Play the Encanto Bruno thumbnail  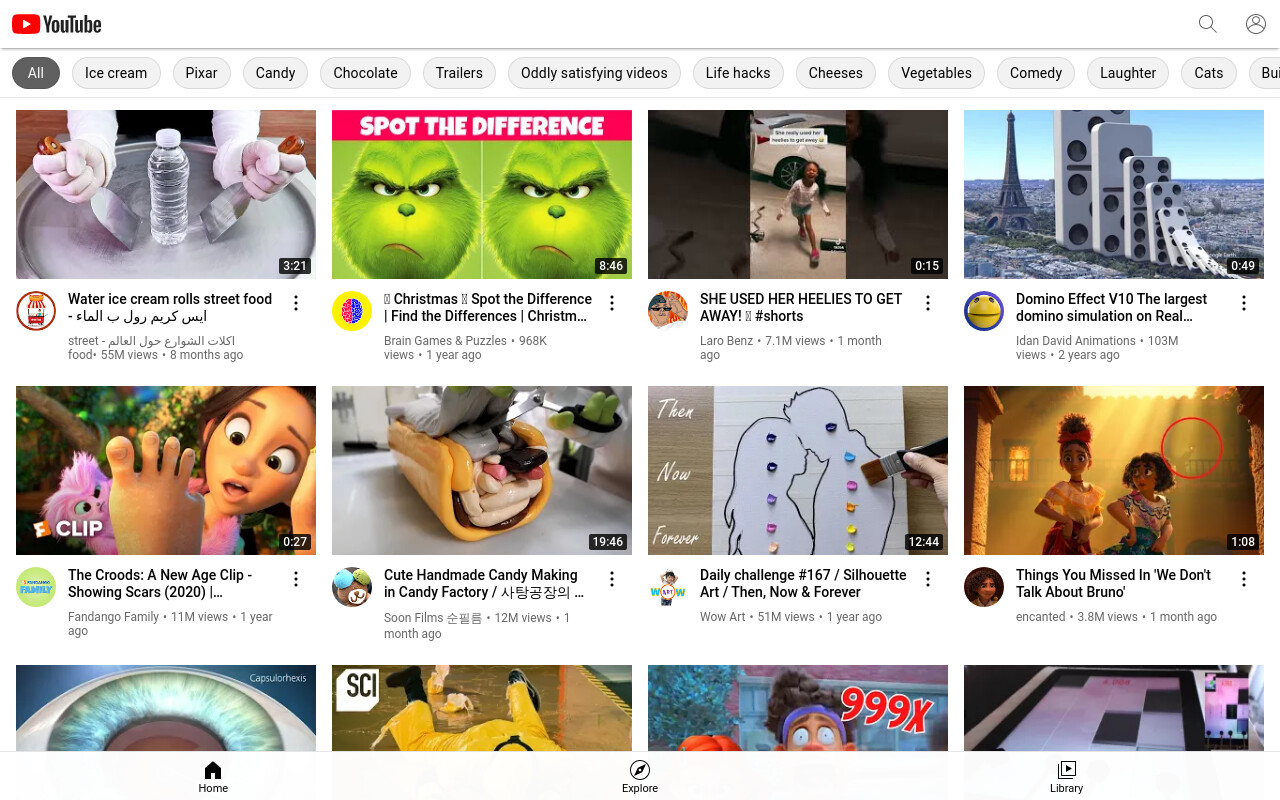click(x=1114, y=470)
